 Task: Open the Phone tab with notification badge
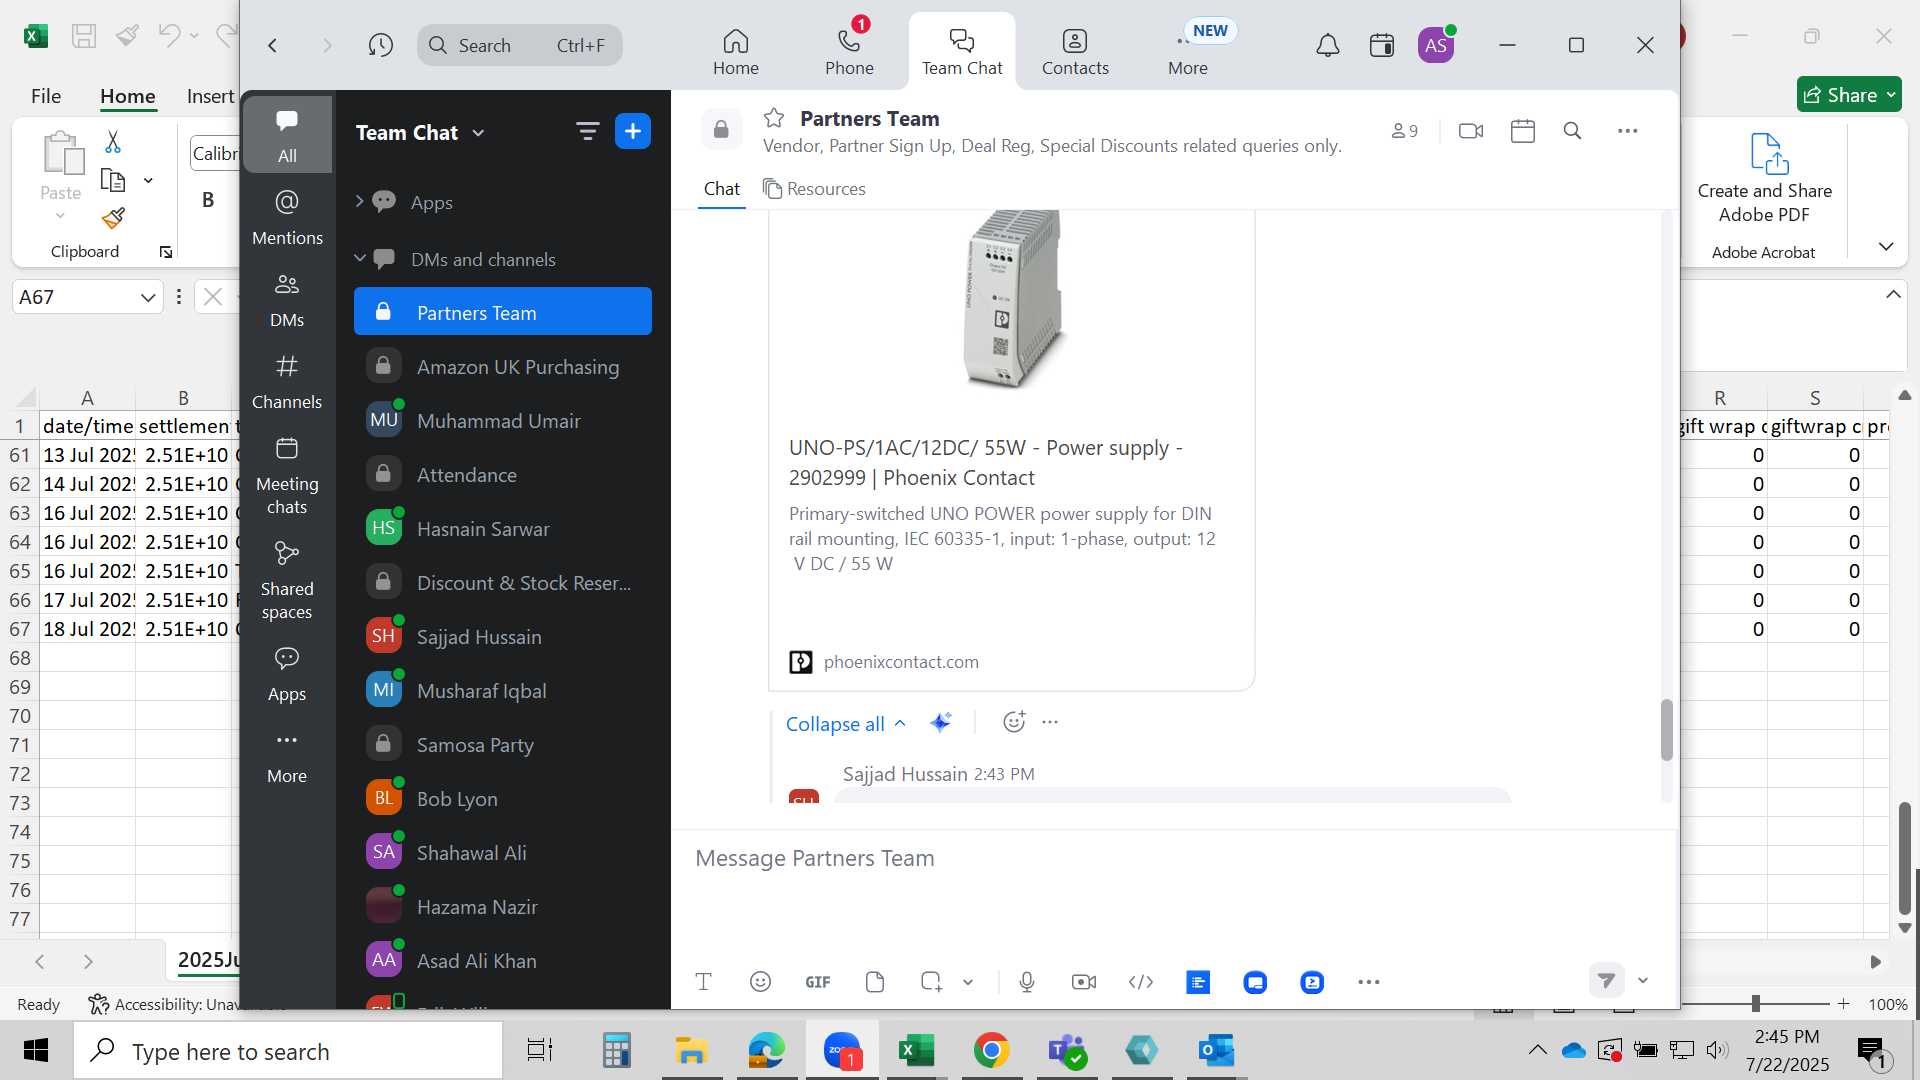(x=849, y=52)
